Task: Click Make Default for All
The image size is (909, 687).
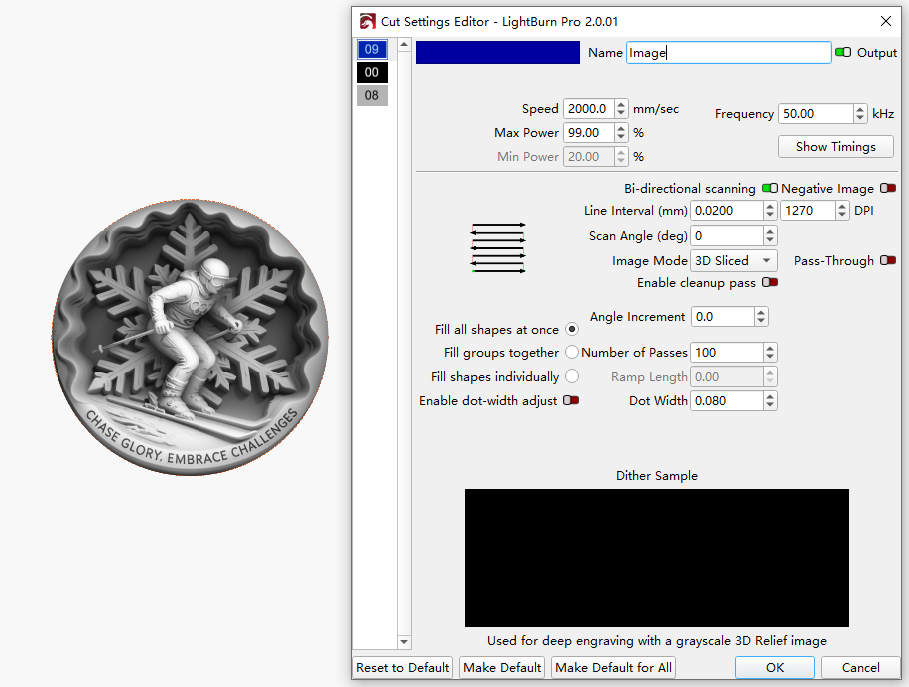Action: click(613, 667)
